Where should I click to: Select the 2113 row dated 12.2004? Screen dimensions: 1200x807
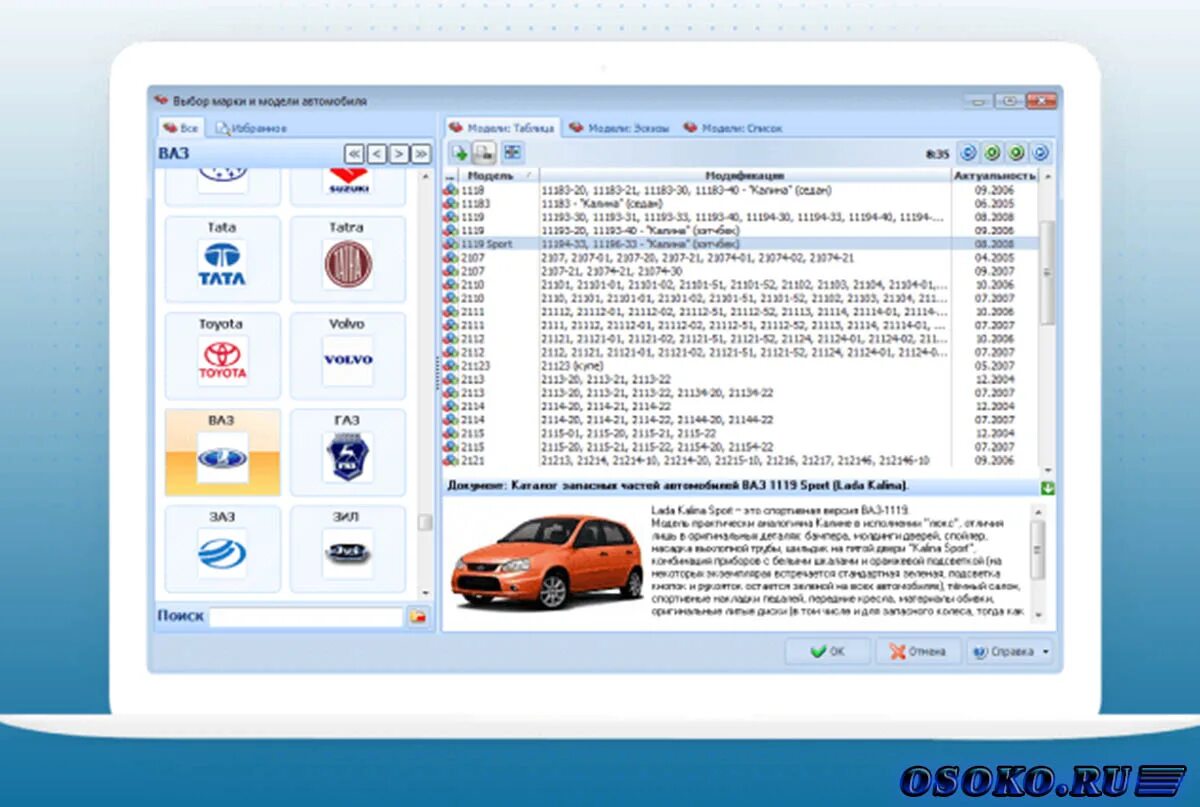tap(741, 379)
